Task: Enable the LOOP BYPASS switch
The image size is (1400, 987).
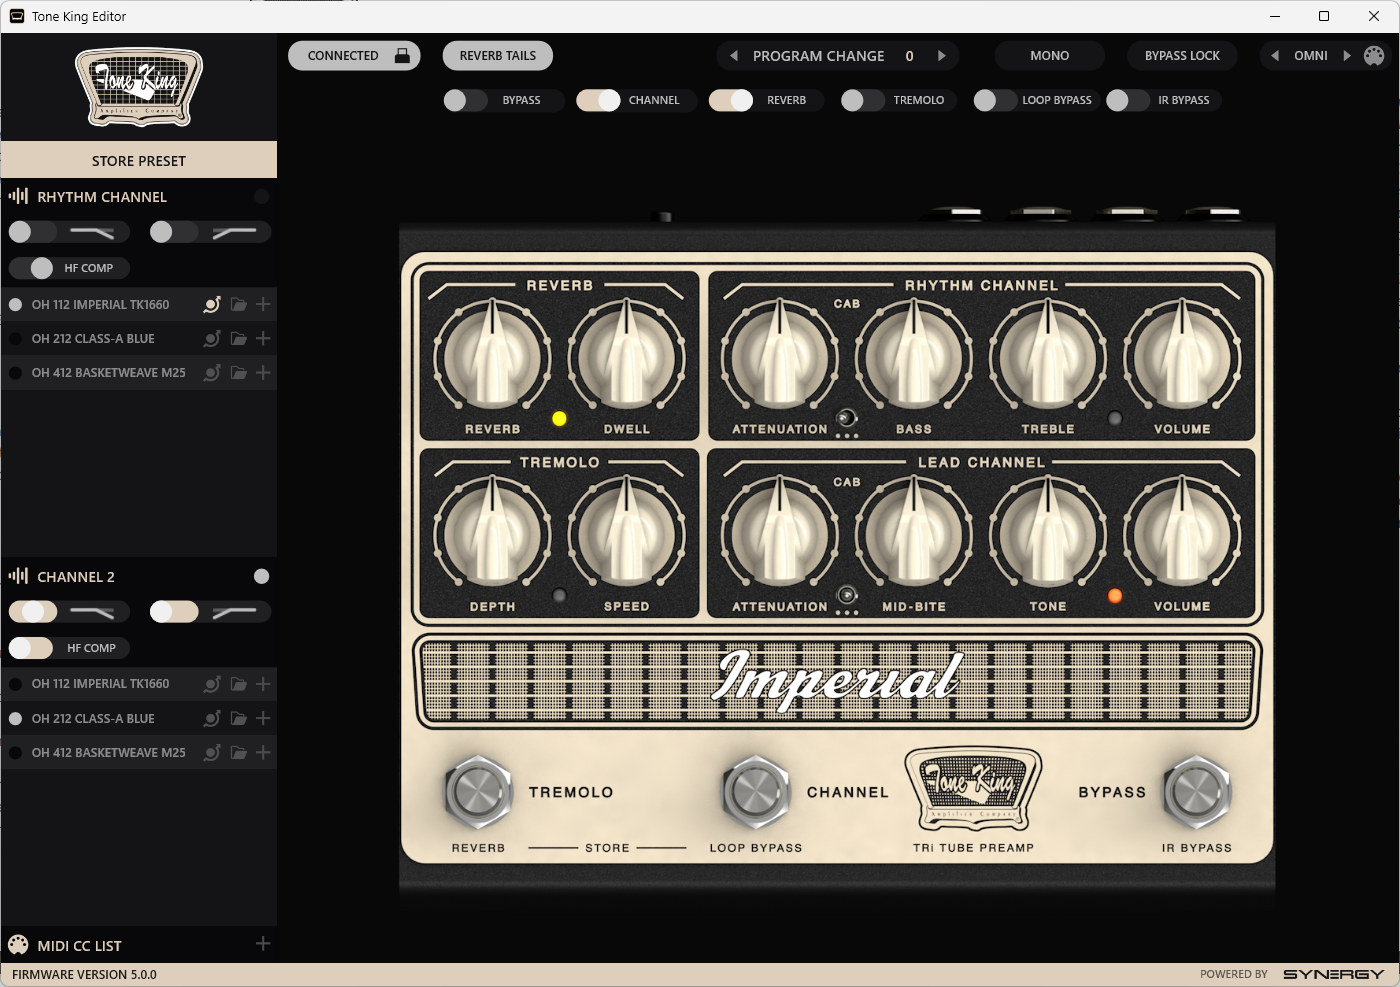Action: 996,100
